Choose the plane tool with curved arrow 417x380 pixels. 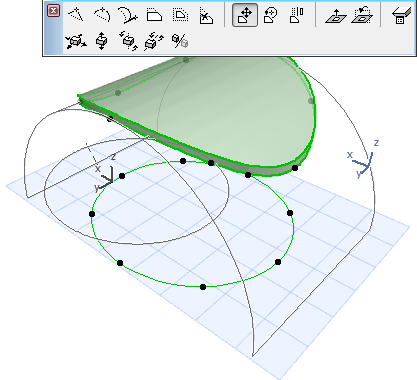tap(362, 15)
